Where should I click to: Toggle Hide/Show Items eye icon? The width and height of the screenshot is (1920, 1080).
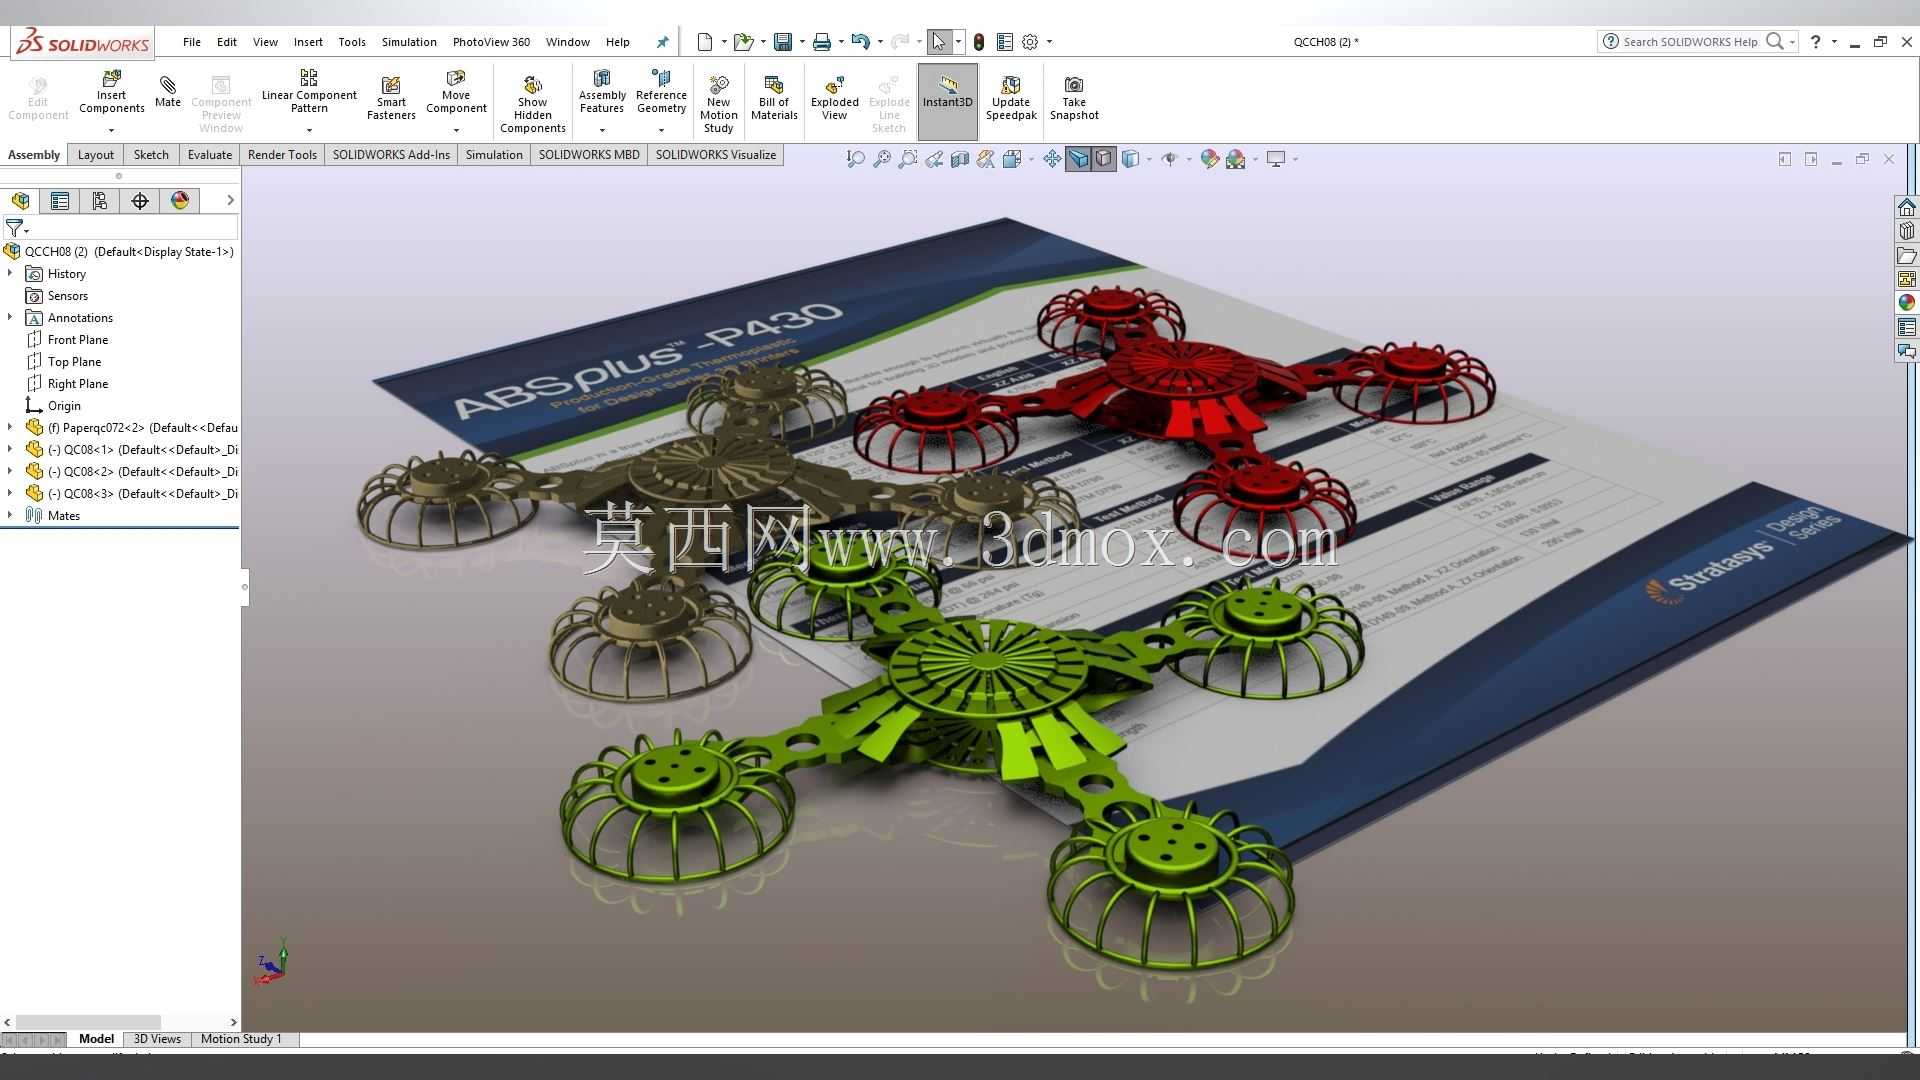(x=1169, y=159)
